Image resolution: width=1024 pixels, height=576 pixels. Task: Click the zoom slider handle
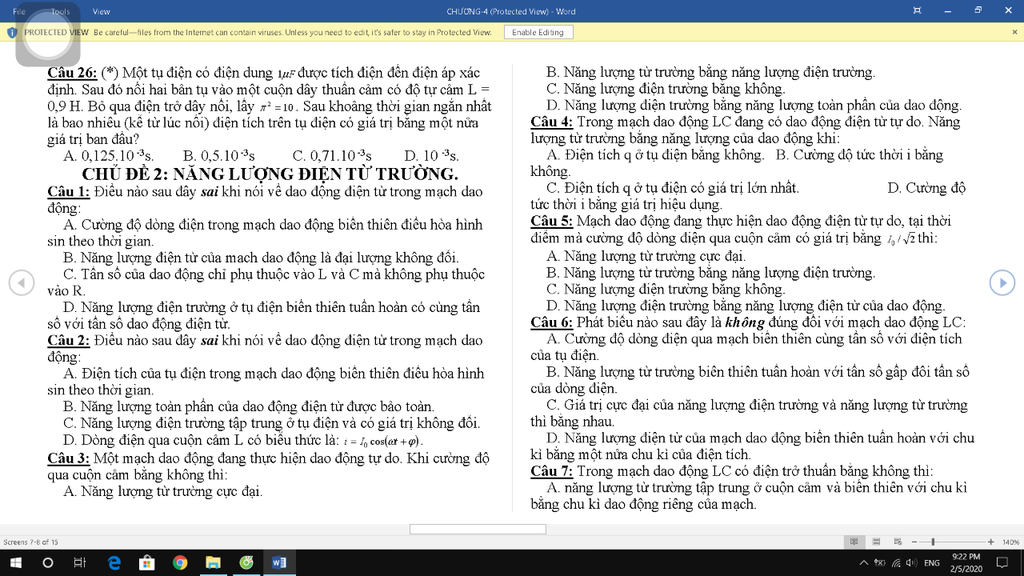[933, 541]
